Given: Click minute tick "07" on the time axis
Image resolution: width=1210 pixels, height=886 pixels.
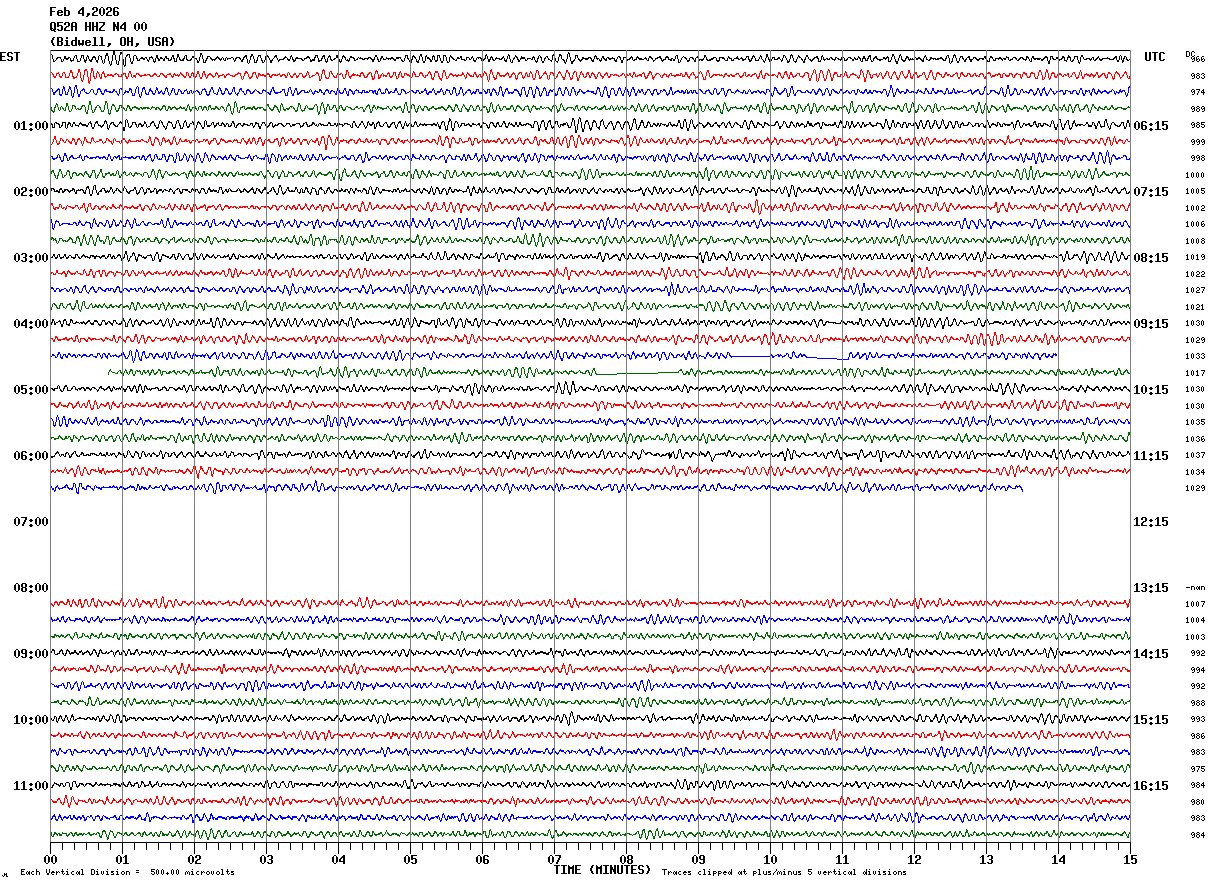Looking at the screenshot, I should [554, 859].
